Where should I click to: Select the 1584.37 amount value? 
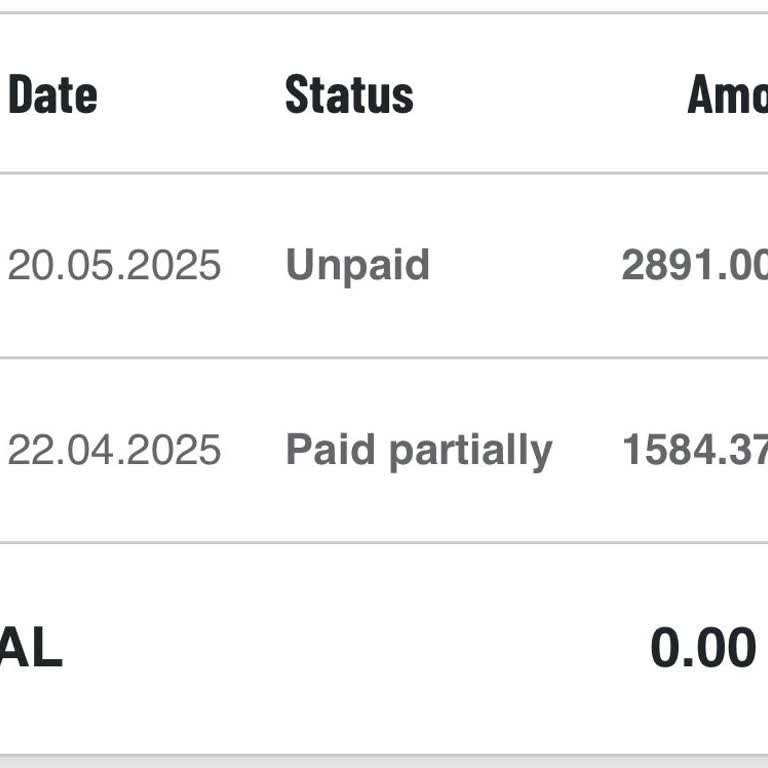(694, 451)
